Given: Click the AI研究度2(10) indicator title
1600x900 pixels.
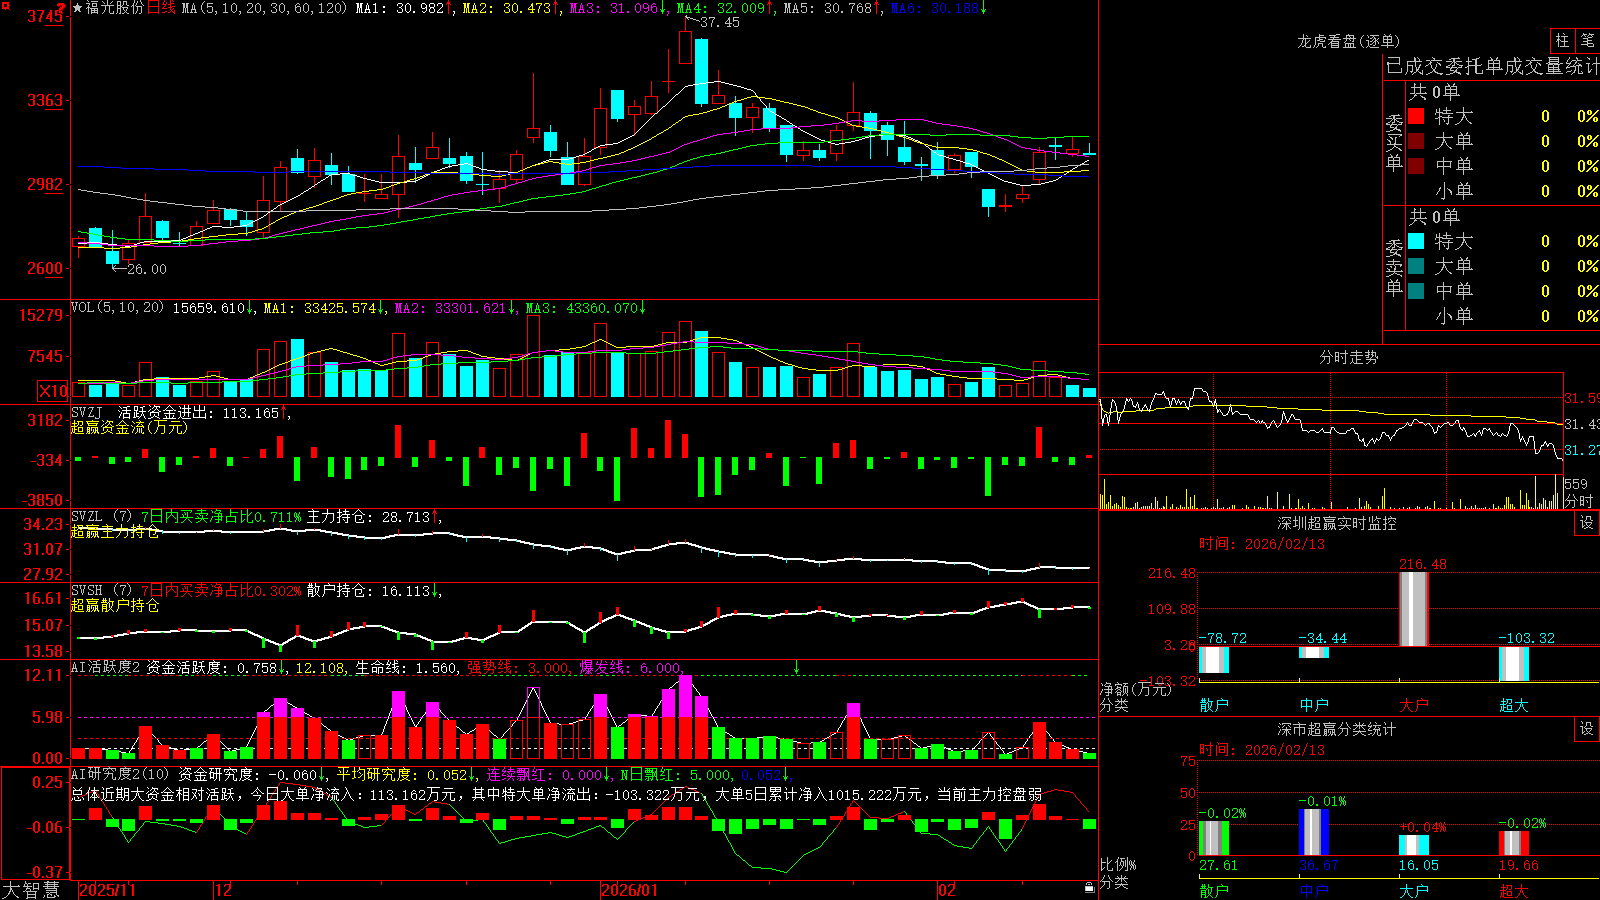Looking at the screenshot, I should point(120,774).
